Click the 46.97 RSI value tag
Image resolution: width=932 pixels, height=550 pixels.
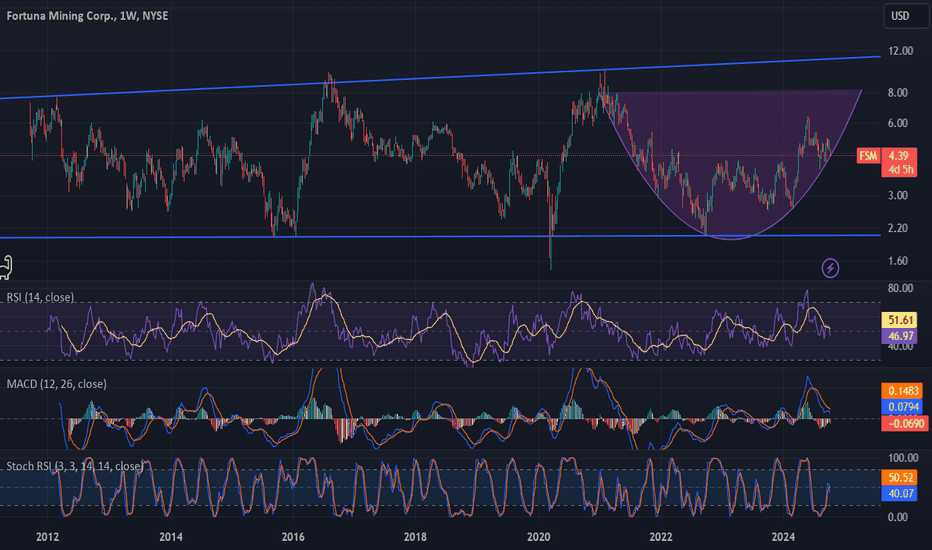pos(900,336)
